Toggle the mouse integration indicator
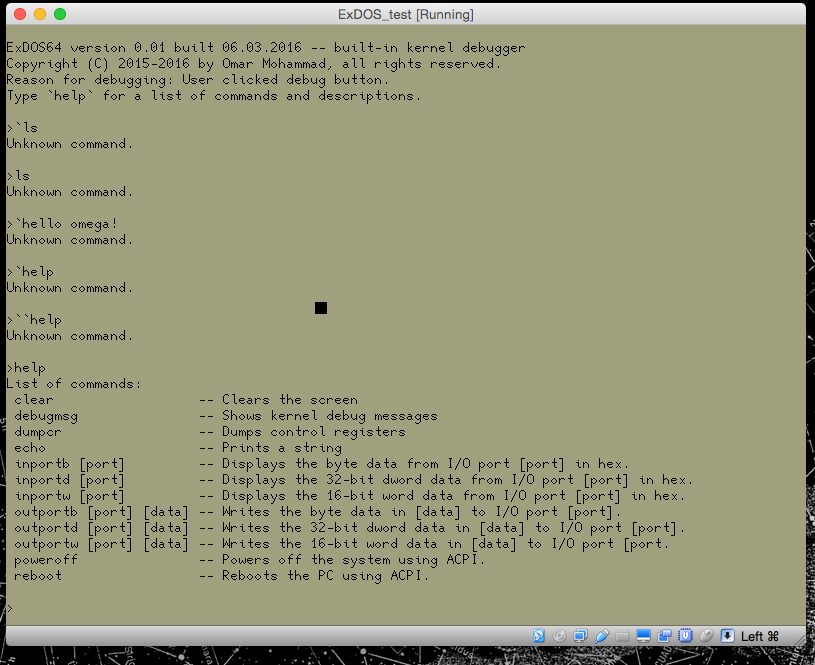This screenshot has width=815, height=665. pos(706,635)
